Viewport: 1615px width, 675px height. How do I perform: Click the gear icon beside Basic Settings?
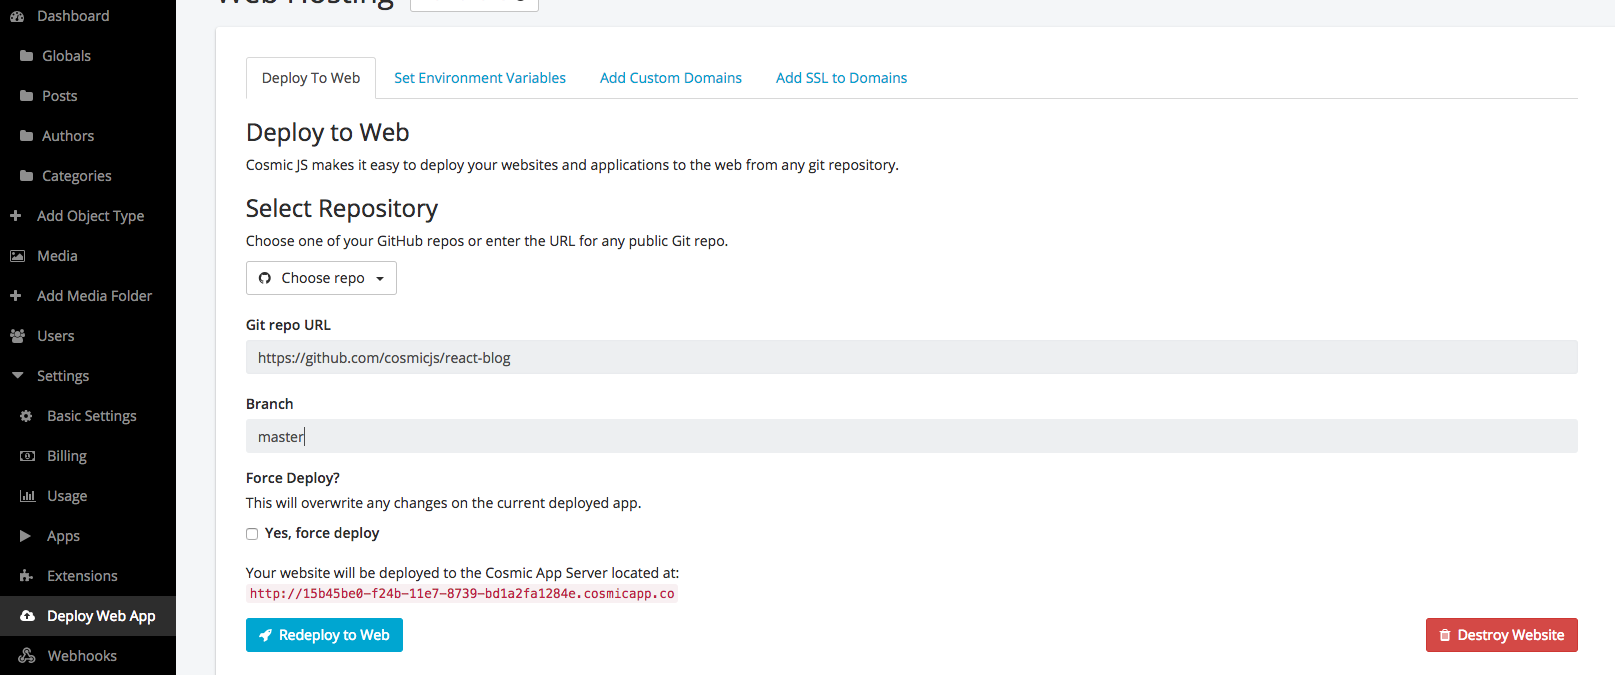[x=27, y=416]
